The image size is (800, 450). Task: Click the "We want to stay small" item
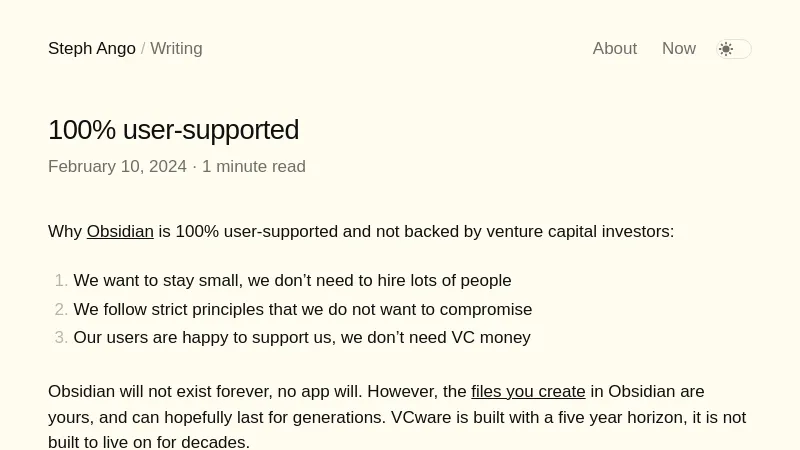(x=292, y=281)
